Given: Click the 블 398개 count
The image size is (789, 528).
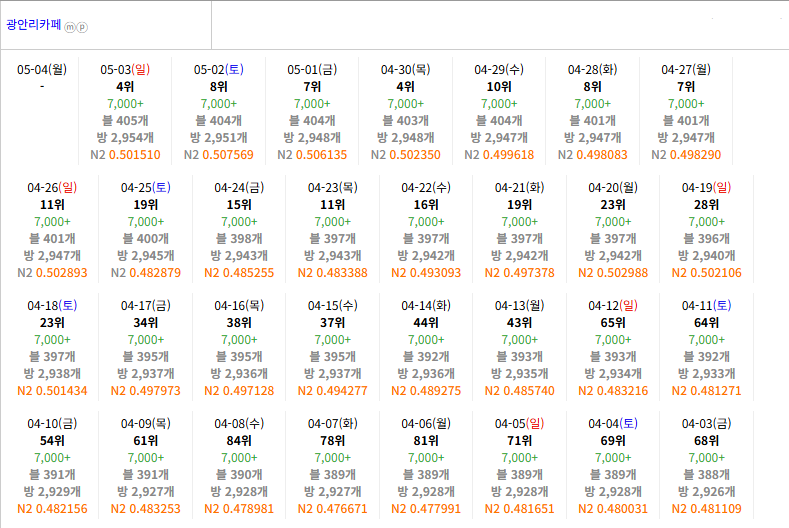Looking at the screenshot, I should [x=239, y=239].
